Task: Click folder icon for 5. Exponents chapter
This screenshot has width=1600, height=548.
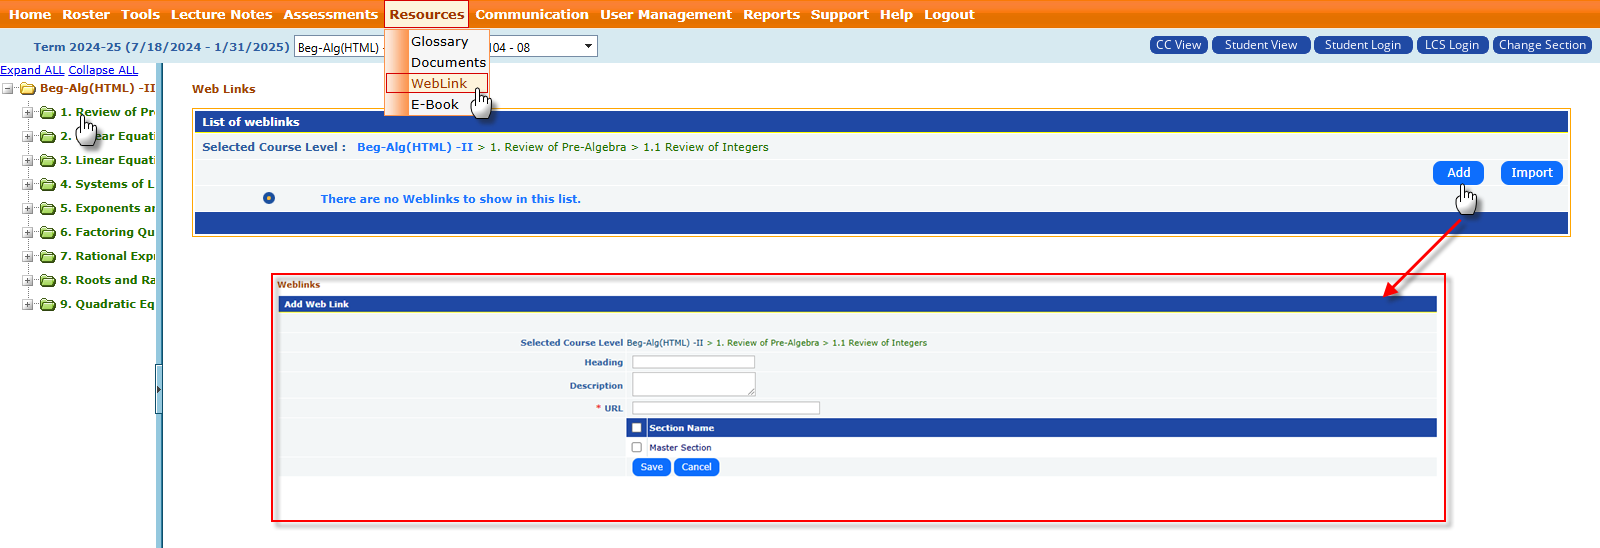Action: (47, 209)
